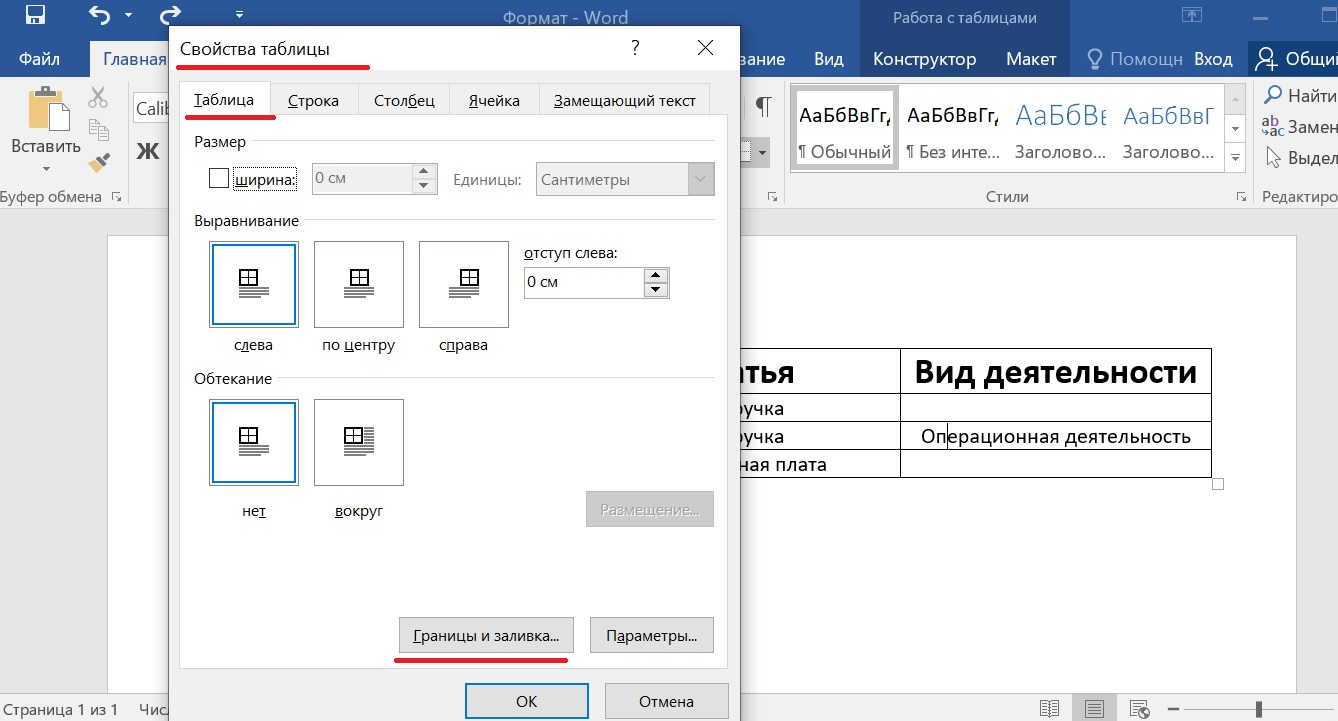Image resolution: width=1338 pixels, height=721 pixels.
Task: Redo the last action
Action: click(171, 16)
